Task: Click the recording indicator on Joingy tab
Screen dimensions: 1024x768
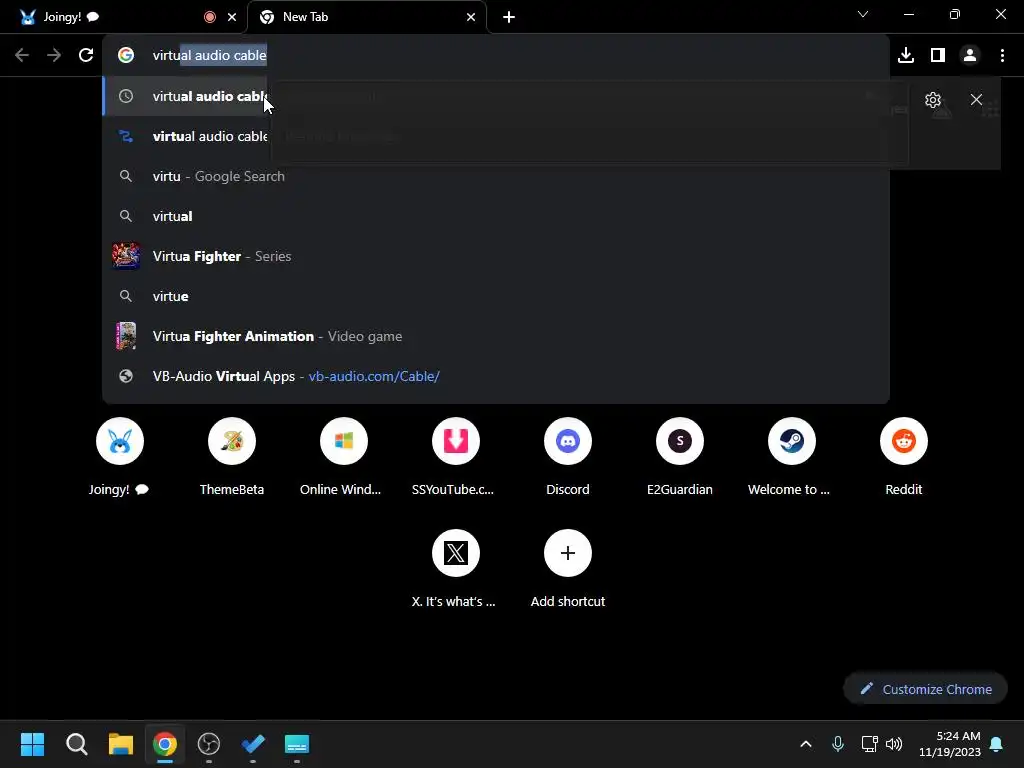Action: [210, 18]
